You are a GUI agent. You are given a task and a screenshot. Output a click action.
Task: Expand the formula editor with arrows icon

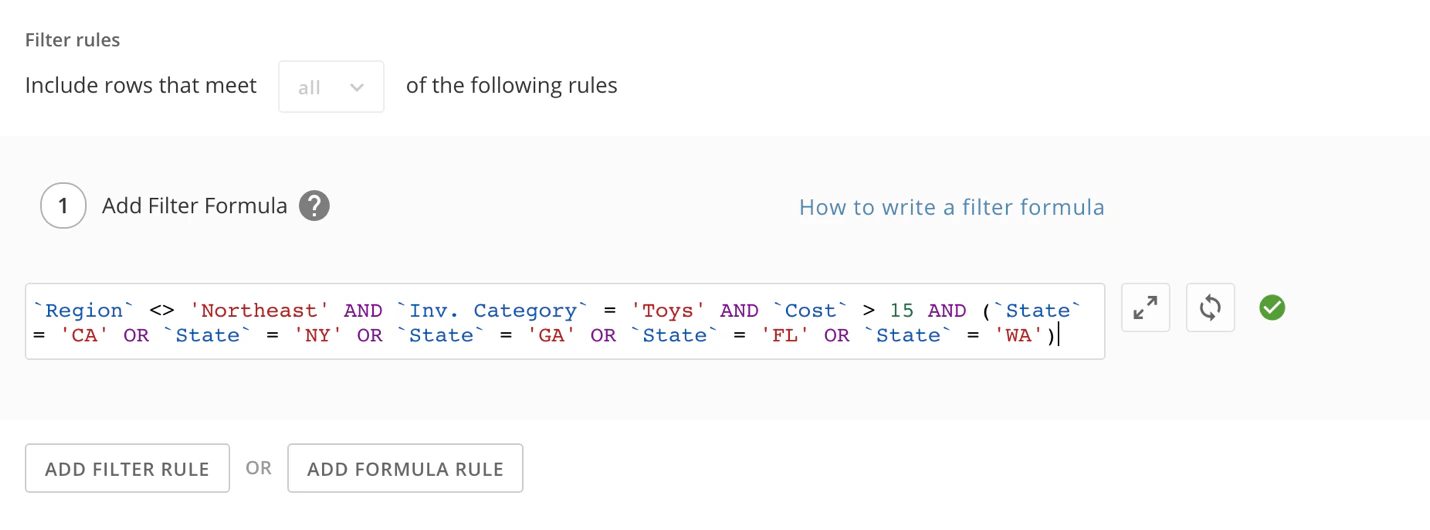(x=1146, y=307)
